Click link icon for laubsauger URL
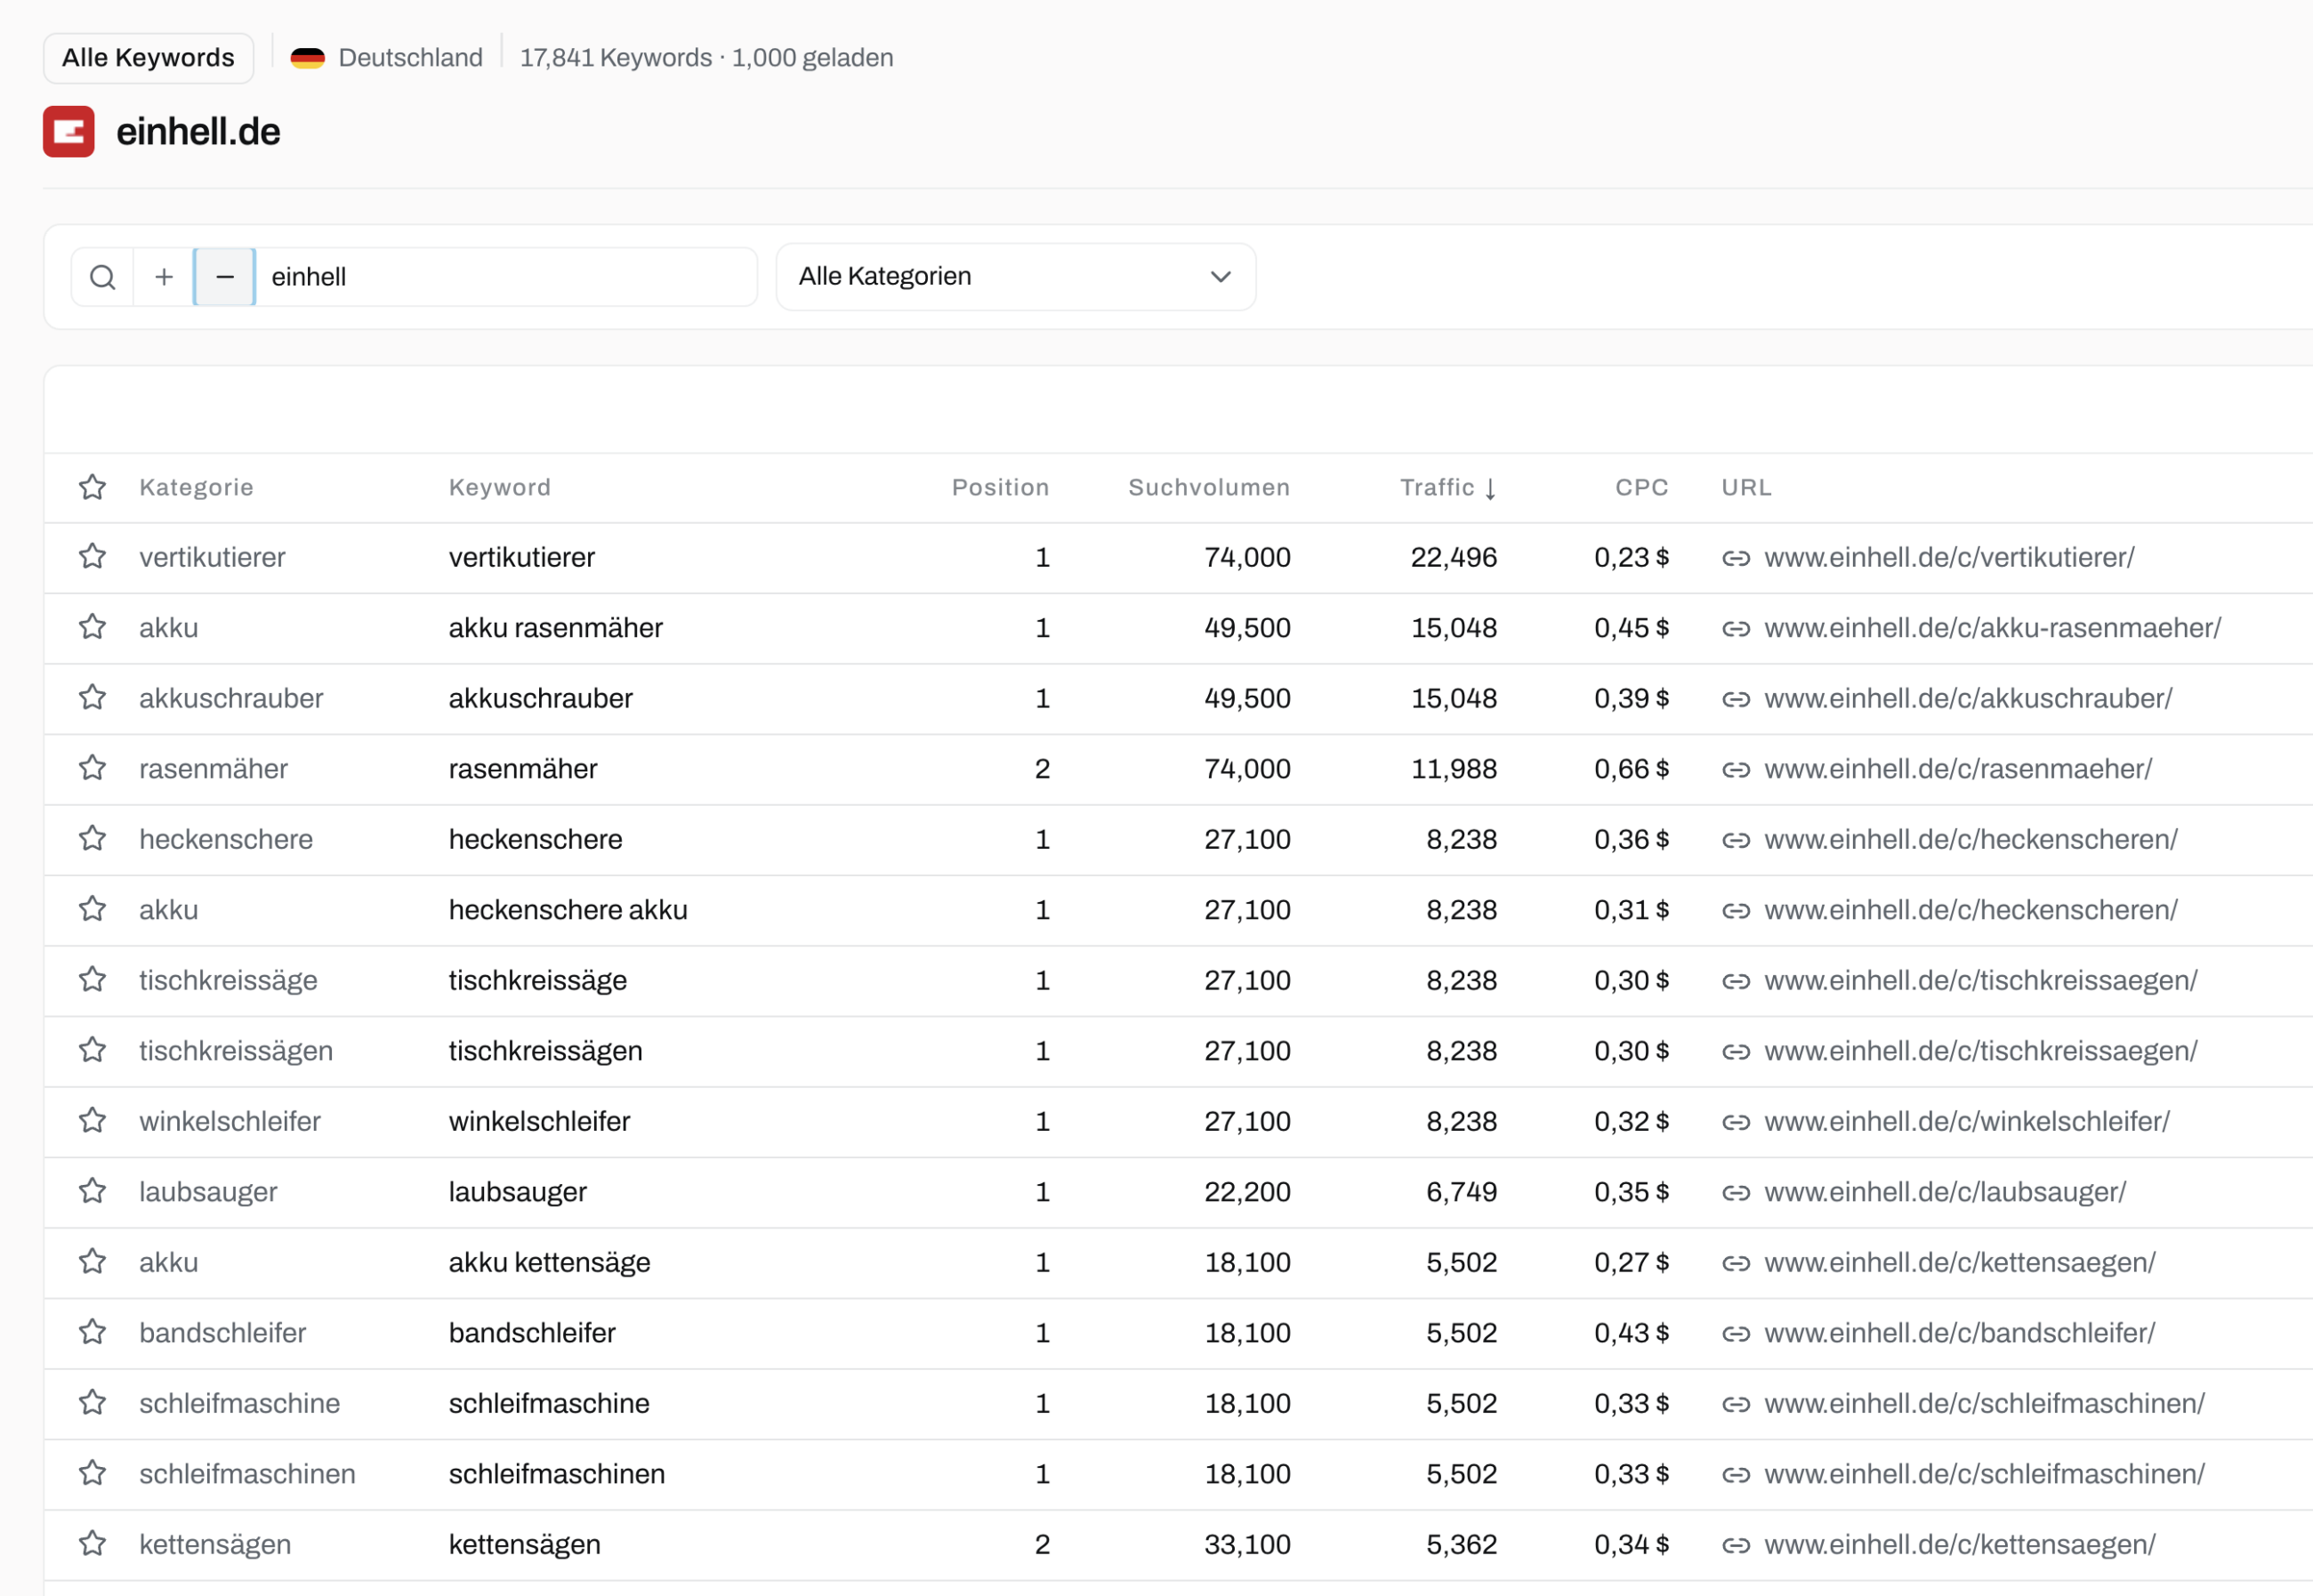 pyautogui.click(x=1735, y=1192)
